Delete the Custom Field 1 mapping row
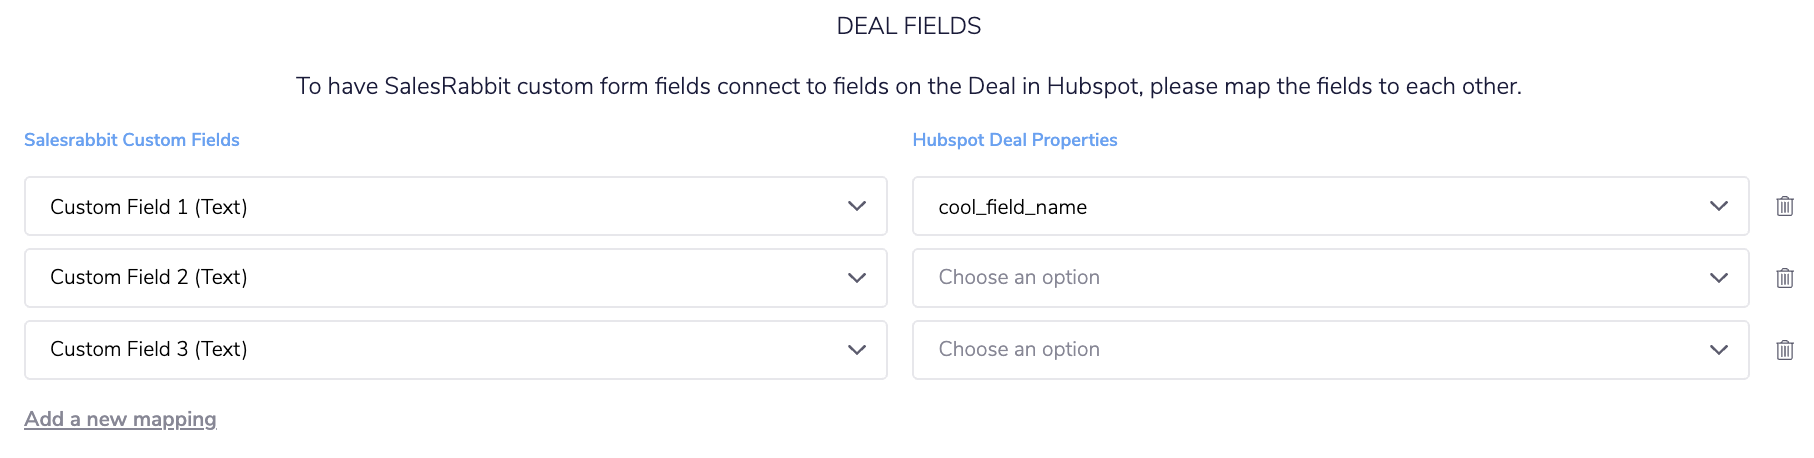This screenshot has width=1814, height=458. point(1784,206)
